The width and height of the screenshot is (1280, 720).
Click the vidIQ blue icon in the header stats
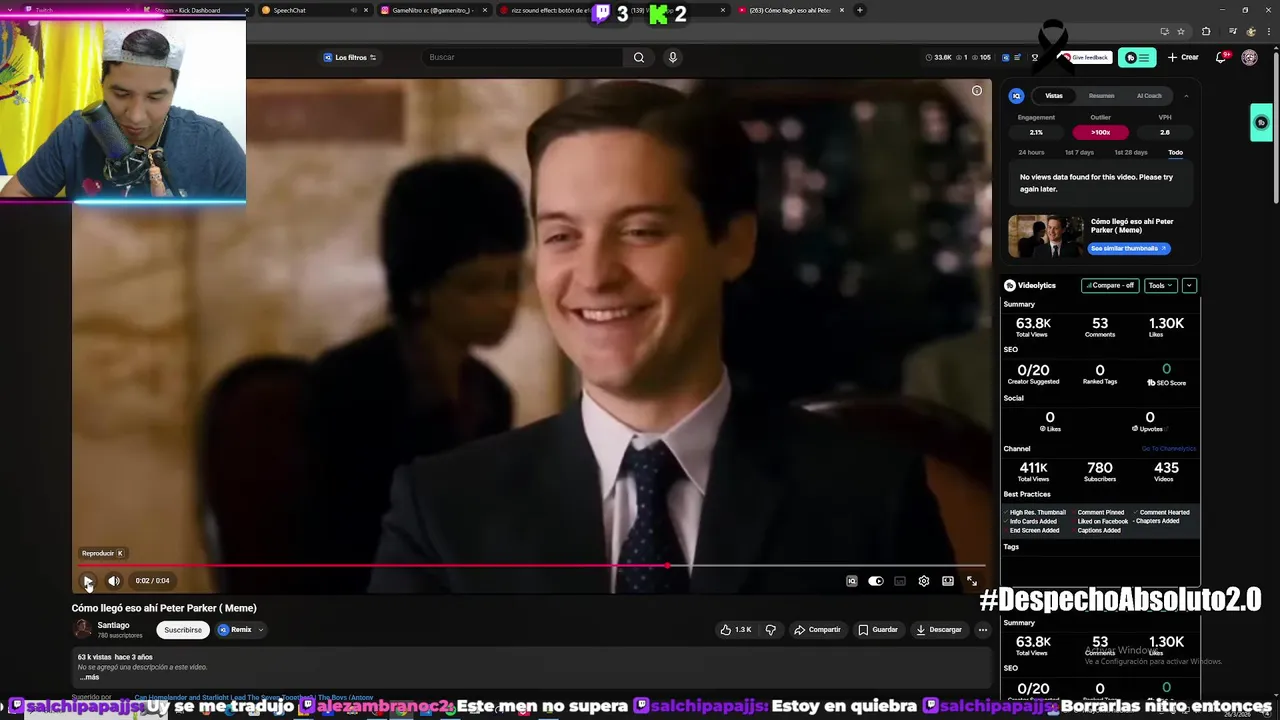pyautogui.click(x=1006, y=57)
